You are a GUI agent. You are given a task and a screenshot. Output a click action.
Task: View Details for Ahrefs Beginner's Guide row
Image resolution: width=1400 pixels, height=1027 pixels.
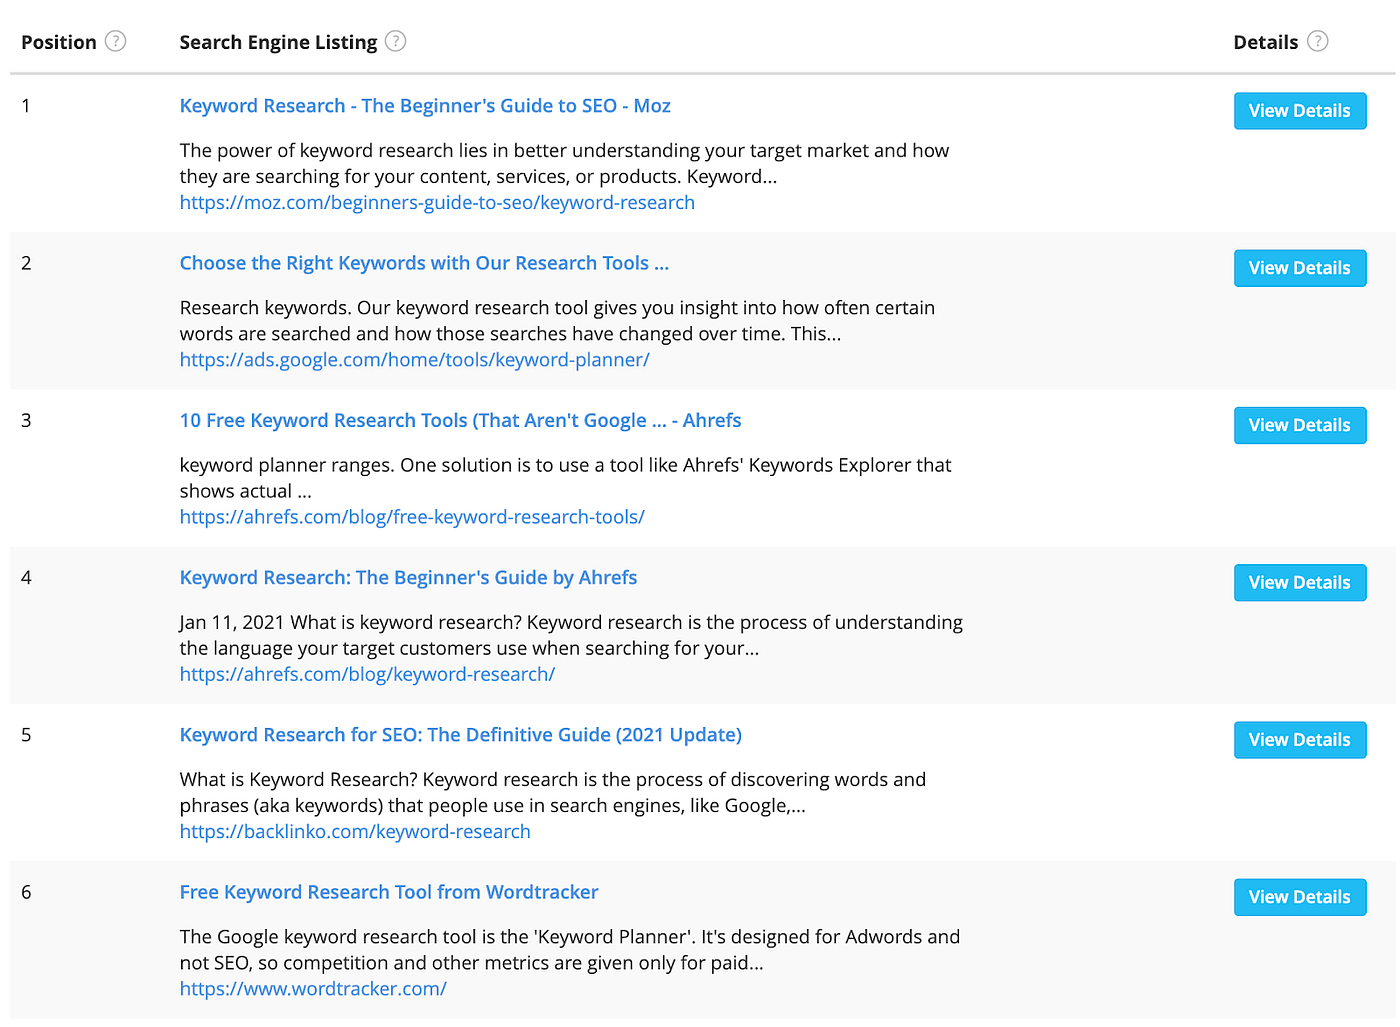pyautogui.click(x=1300, y=582)
